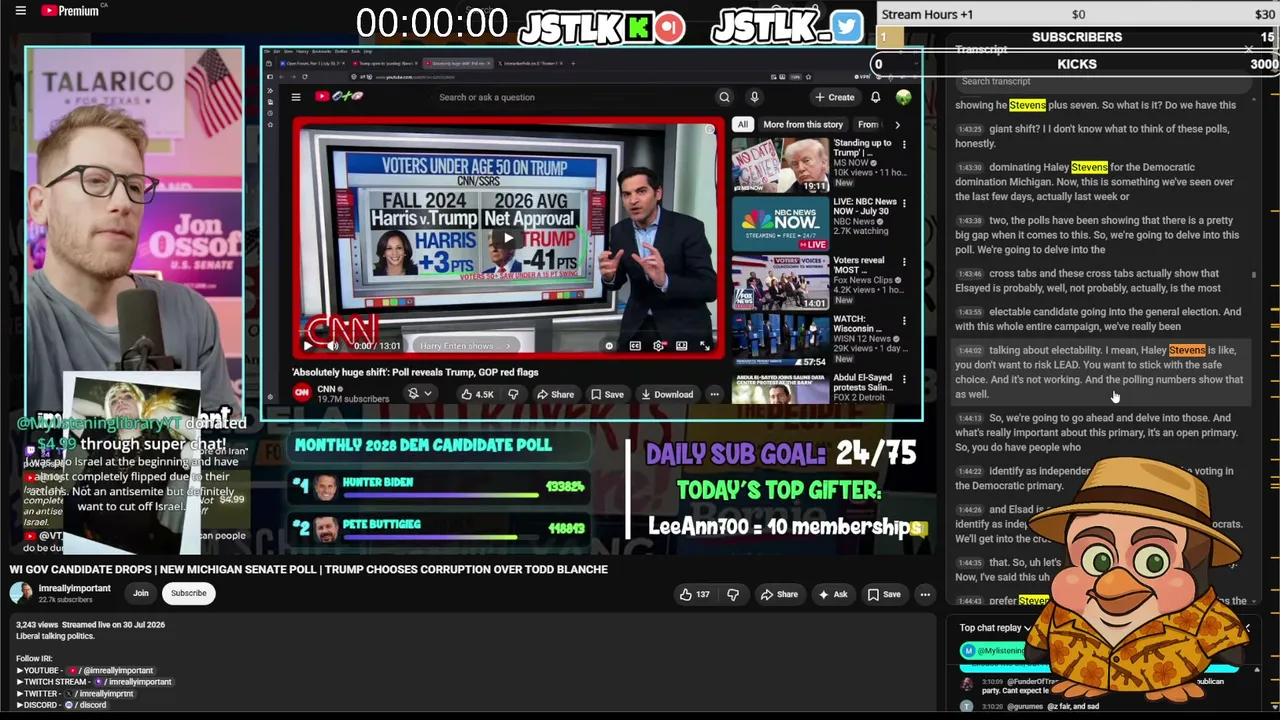The height and width of the screenshot is (720, 1280).
Task: Go to YouTube Premium home logo
Action: pos(71,11)
